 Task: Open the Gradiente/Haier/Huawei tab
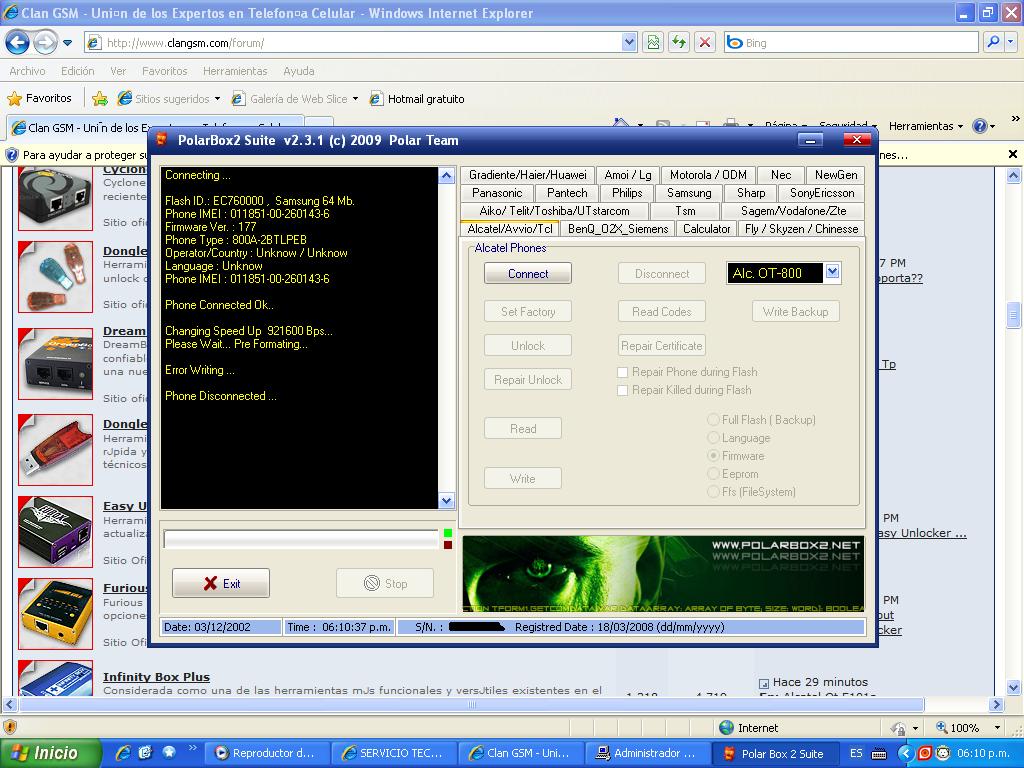click(x=528, y=175)
